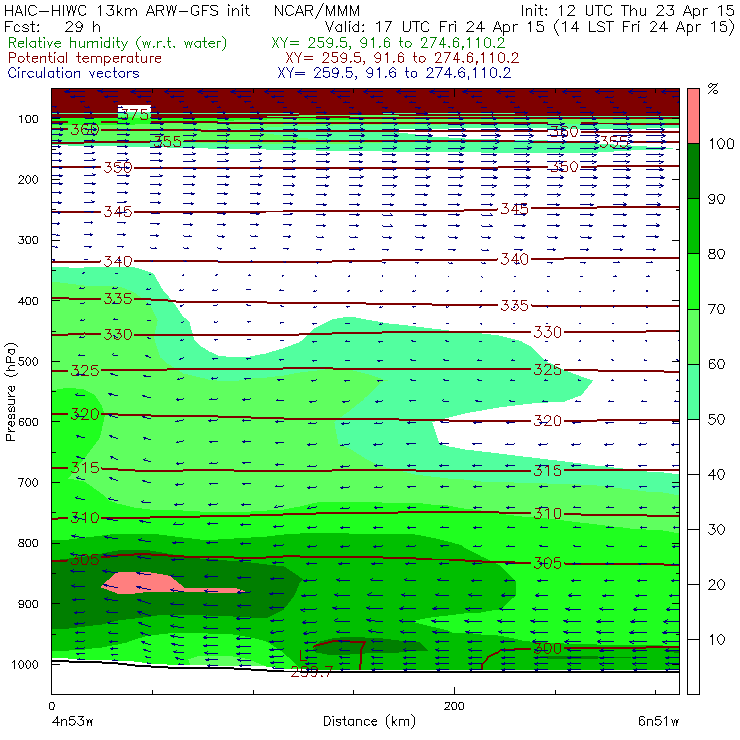Click the '6n51w' end coordinate label

coord(658,721)
